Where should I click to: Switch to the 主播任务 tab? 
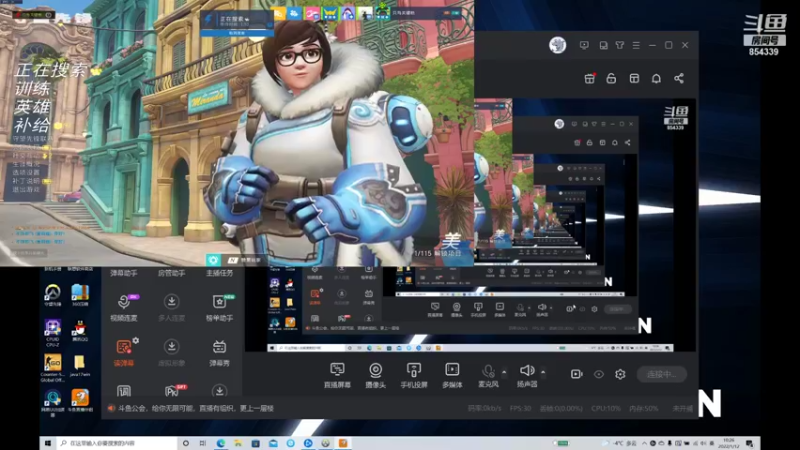219,273
